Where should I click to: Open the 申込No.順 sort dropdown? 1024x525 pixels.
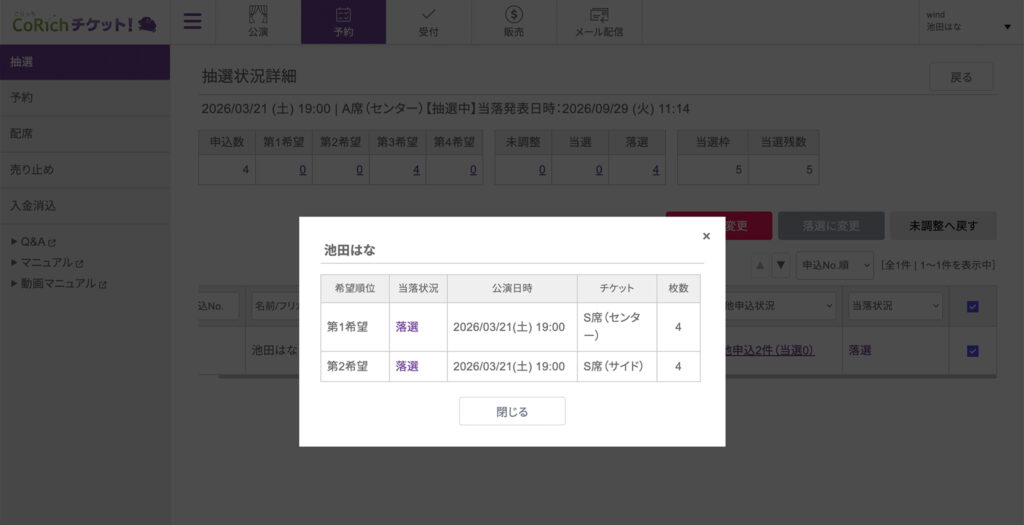point(832,265)
